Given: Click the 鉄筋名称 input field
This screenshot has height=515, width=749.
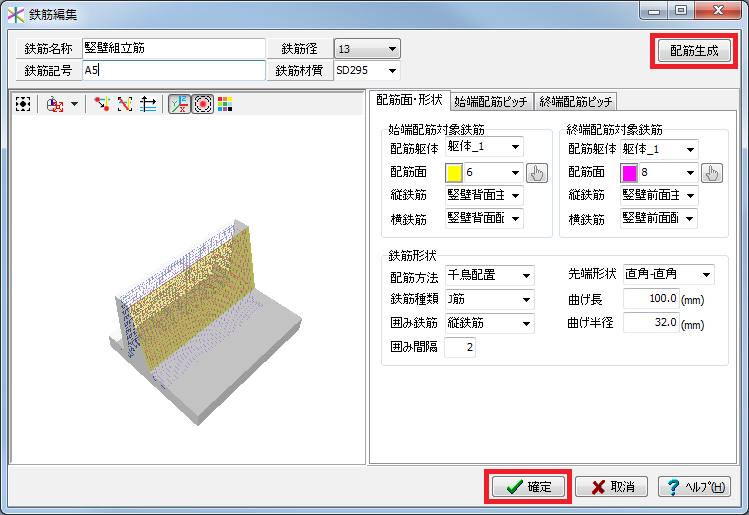Looking at the screenshot, I should pyautogui.click(x=173, y=48).
